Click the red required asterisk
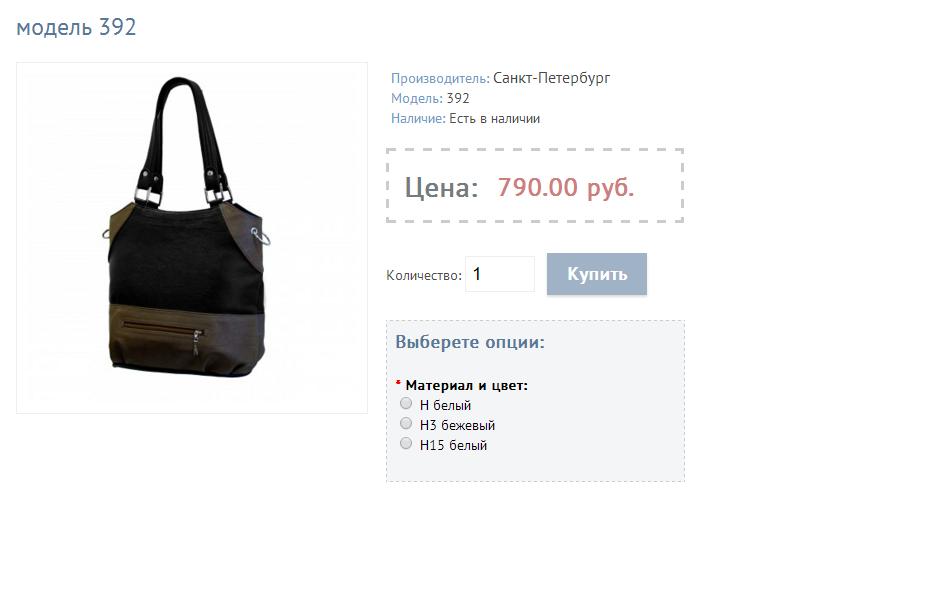 point(398,383)
